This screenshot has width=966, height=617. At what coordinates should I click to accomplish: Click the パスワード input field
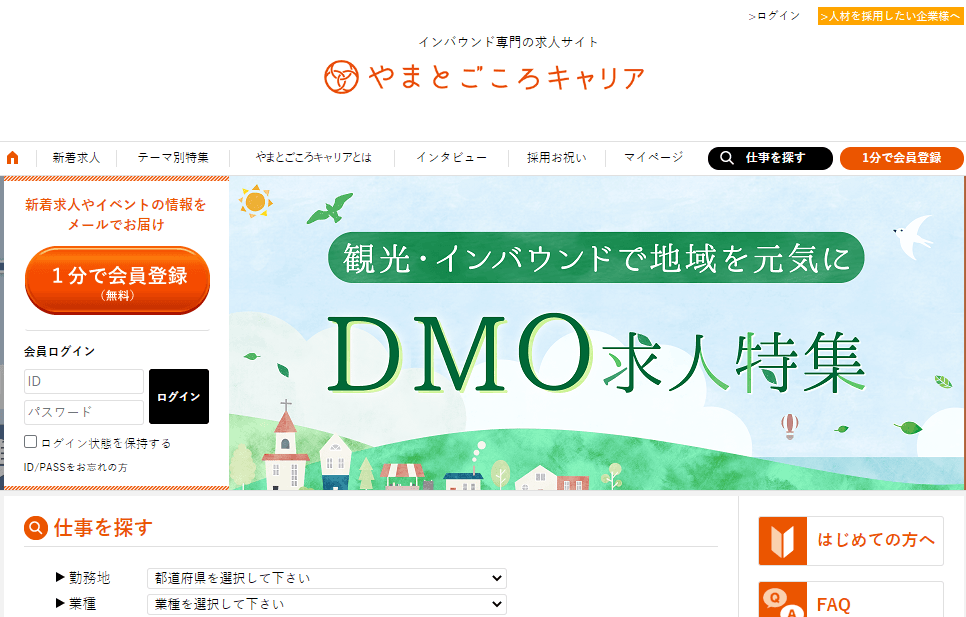[x=84, y=413]
